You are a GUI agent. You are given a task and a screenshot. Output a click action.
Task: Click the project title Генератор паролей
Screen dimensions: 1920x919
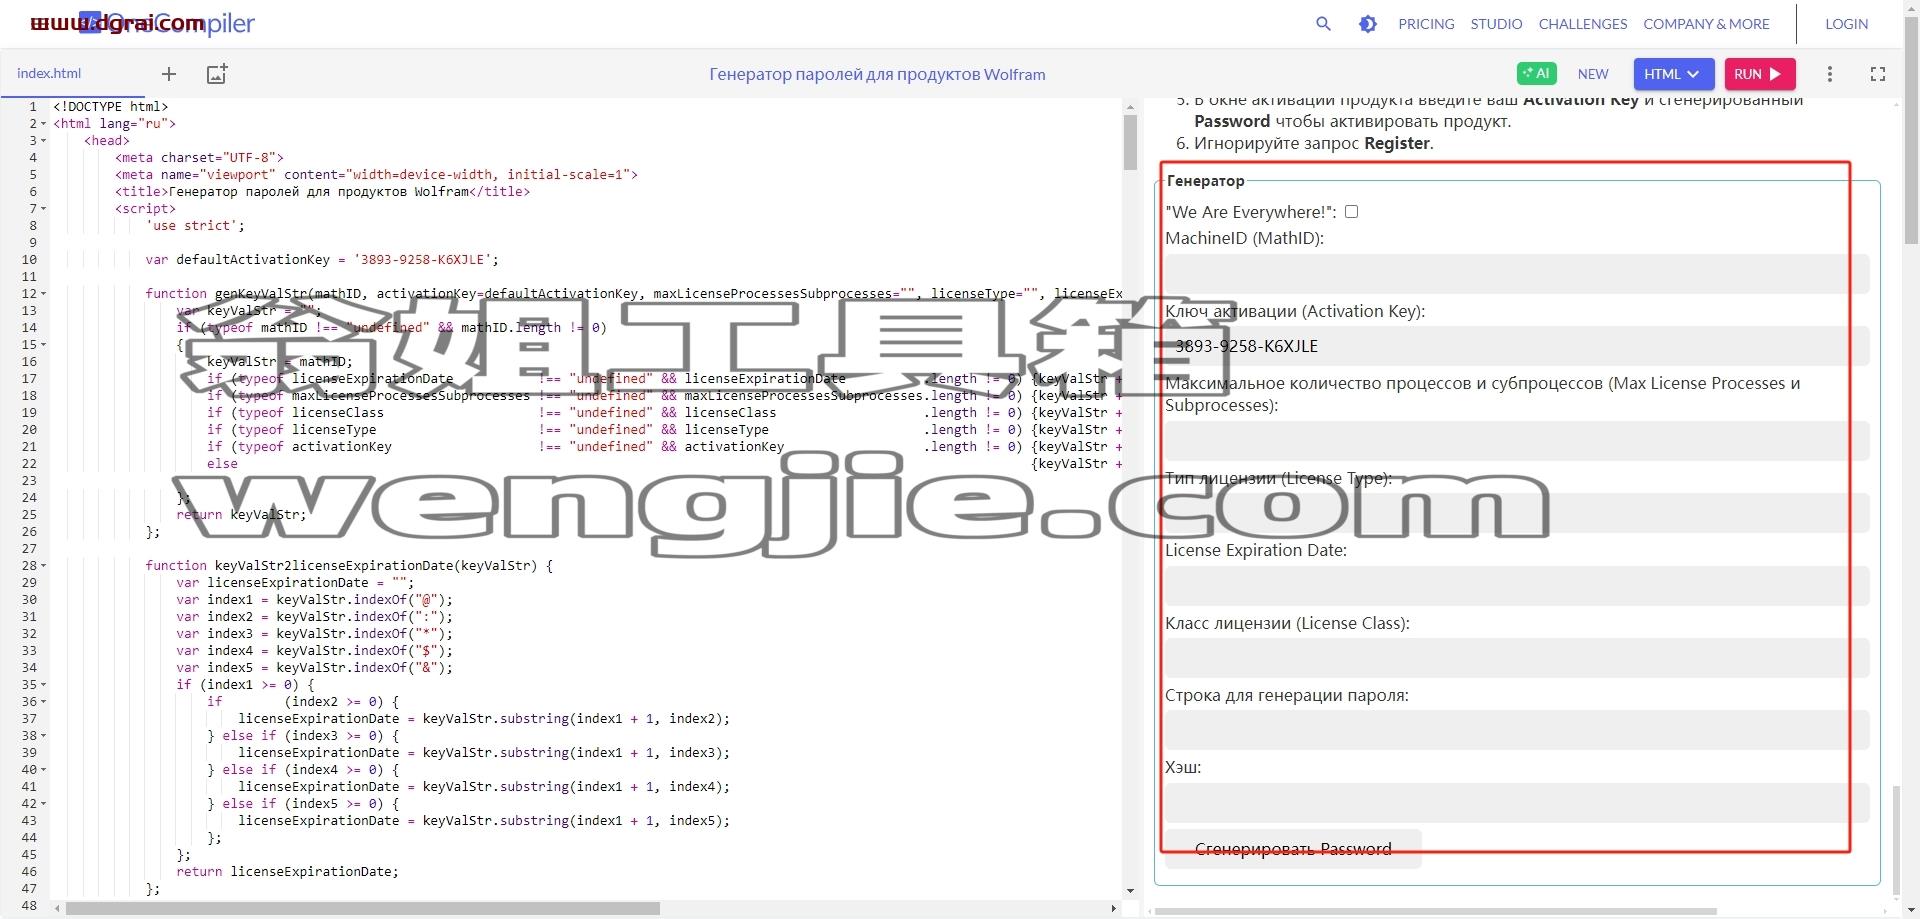click(877, 74)
